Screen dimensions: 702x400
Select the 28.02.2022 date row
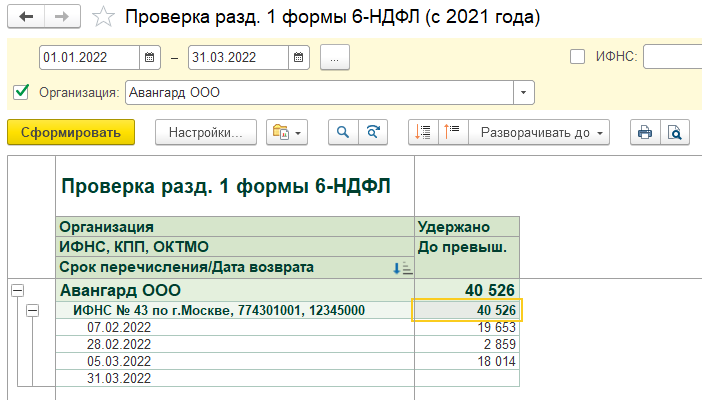click(235, 344)
